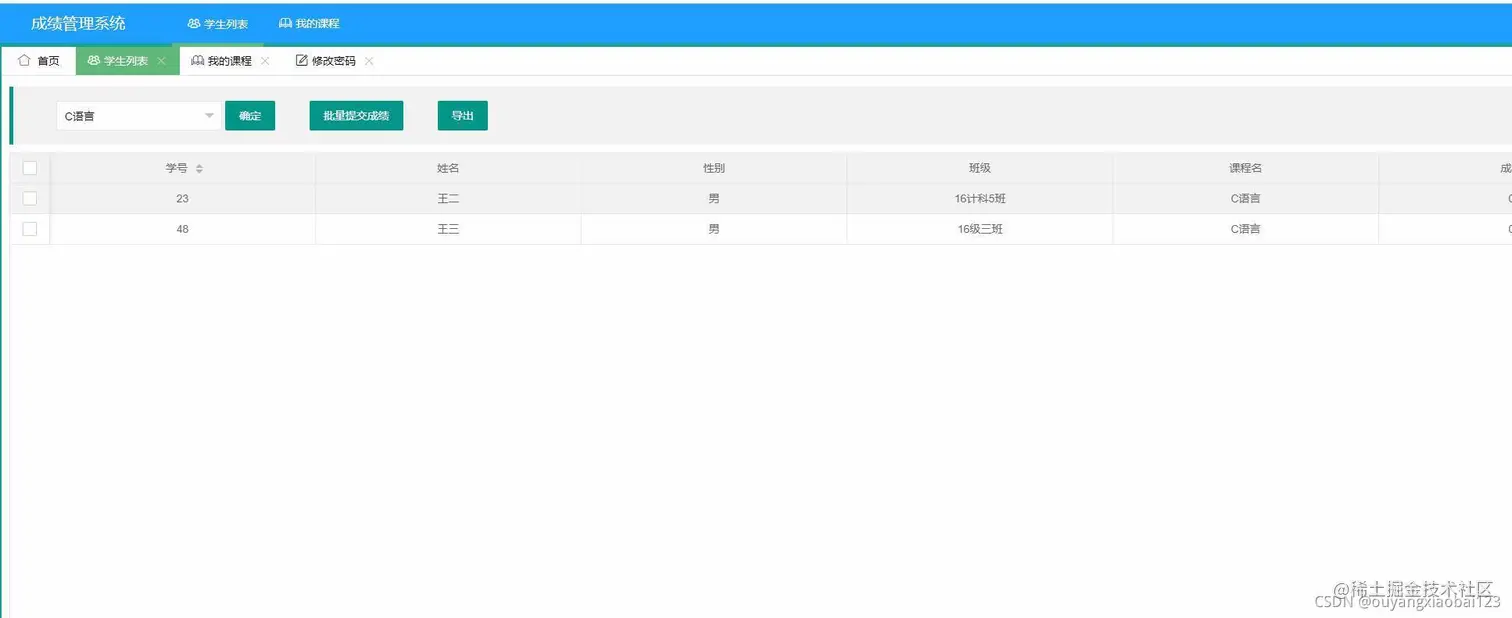The width and height of the screenshot is (1512, 618).
Task: Click the home icon on 首页 tab
Action: pyautogui.click(x=24, y=60)
